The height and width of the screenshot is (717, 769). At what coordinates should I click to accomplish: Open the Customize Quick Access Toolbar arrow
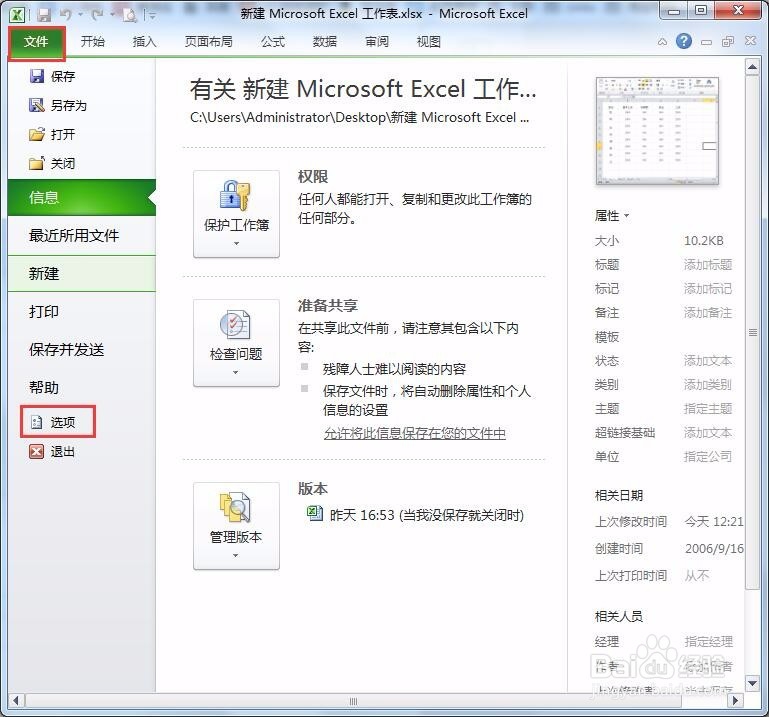pyautogui.click(x=153, y=16)
